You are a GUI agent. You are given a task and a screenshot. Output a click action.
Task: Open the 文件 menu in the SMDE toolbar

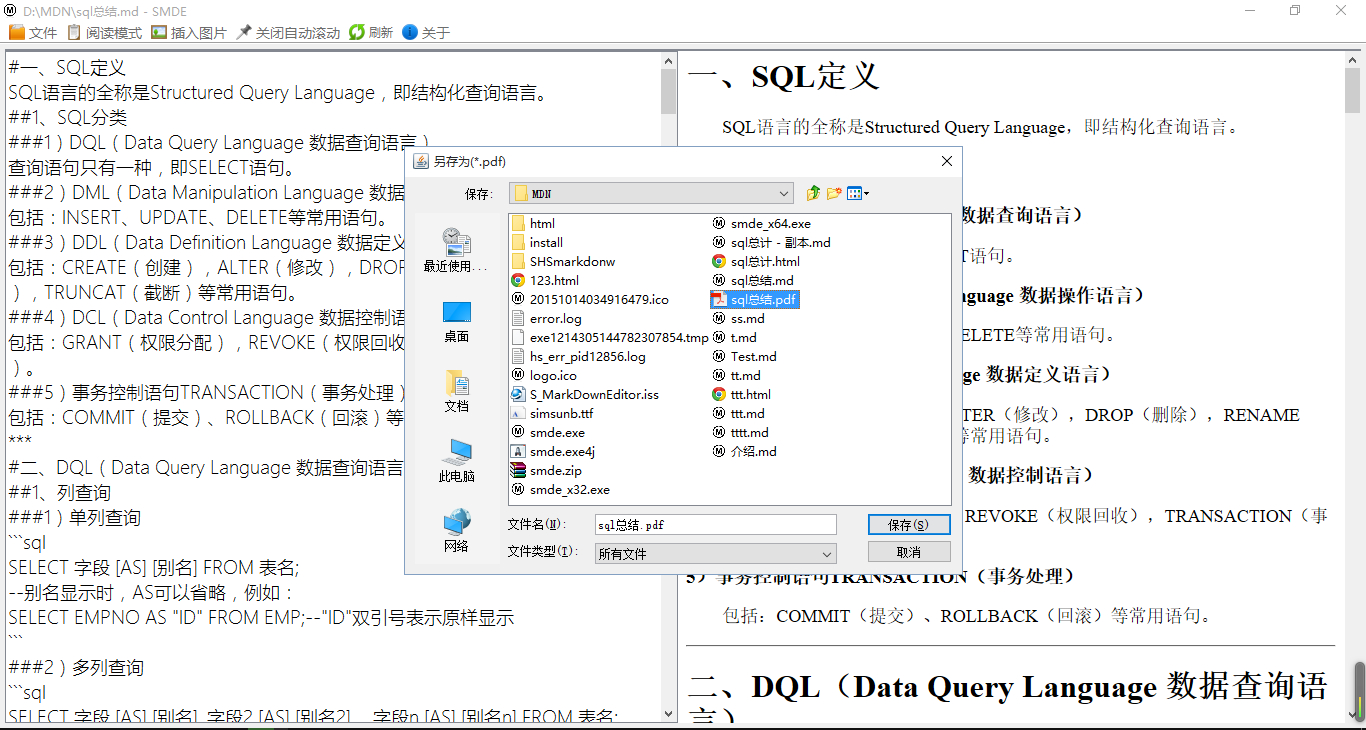tap(33, 33)
